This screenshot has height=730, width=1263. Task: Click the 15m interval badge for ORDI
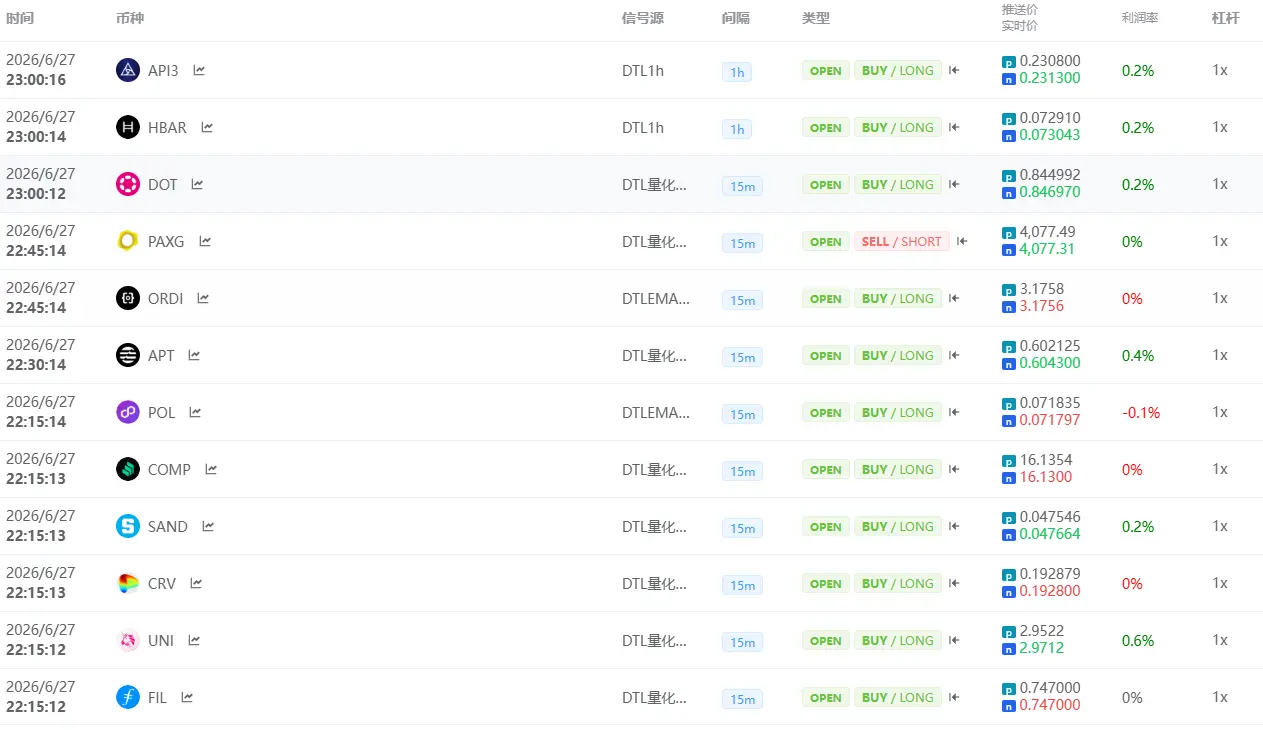click(742, 300)
